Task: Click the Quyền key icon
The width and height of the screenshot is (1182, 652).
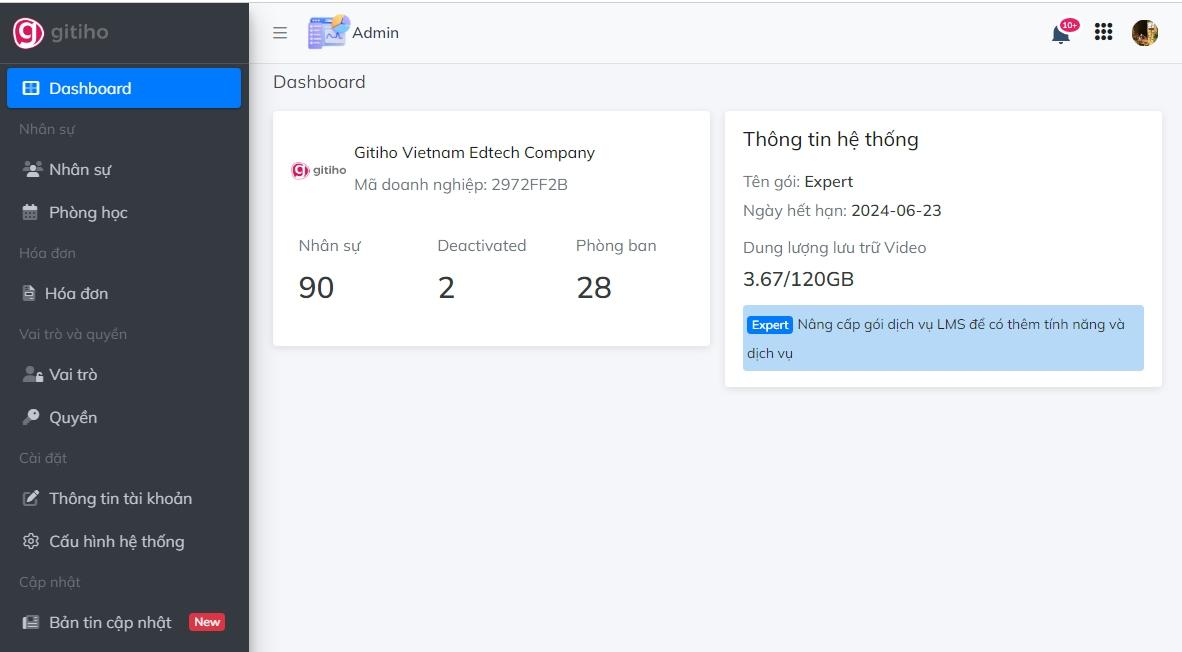Action: (28, 417)
